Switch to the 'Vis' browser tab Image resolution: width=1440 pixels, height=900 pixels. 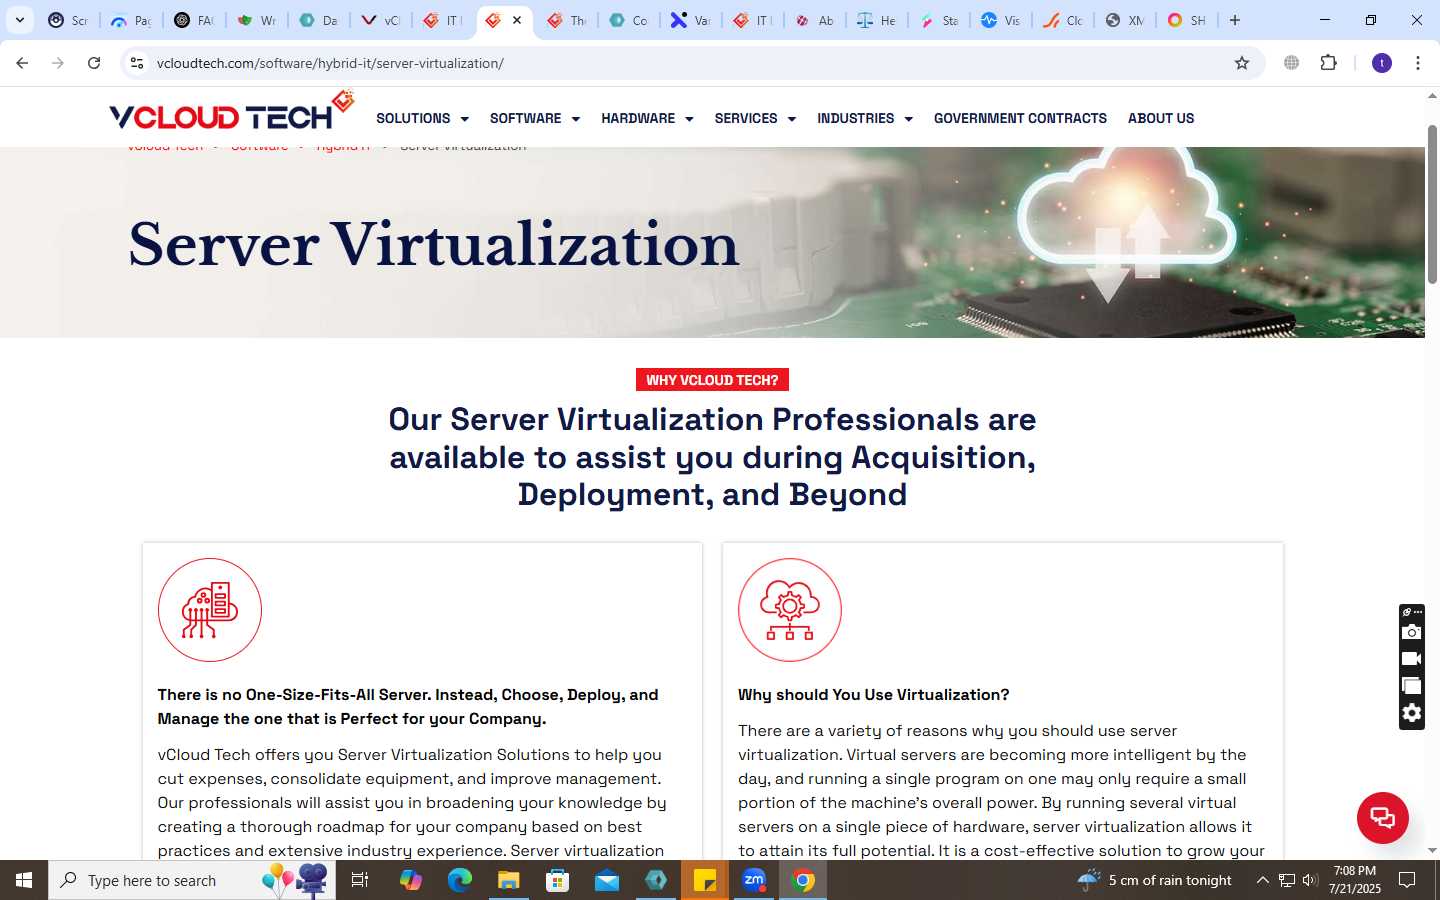tap(1000, 20)
